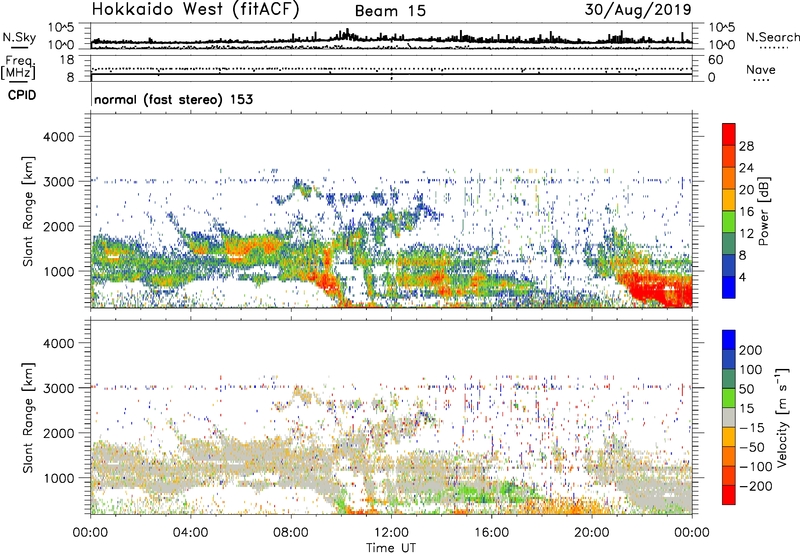Click the "1000" tick of the Velocity panel

59,478
